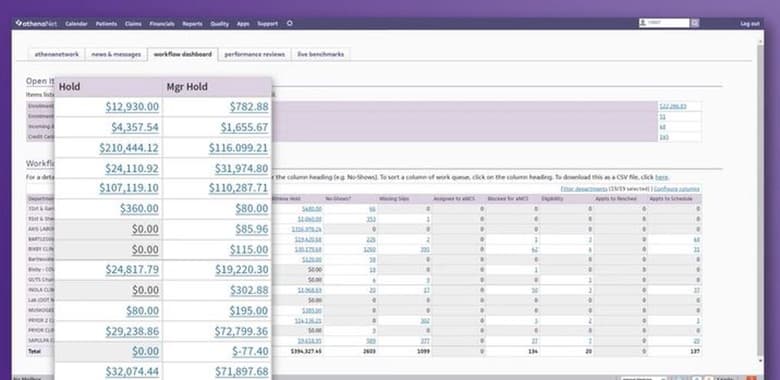Open the $1,655.67 Mgr Hold amount
780x380 pixels.
pyautogui.click(x=245, y=127)
